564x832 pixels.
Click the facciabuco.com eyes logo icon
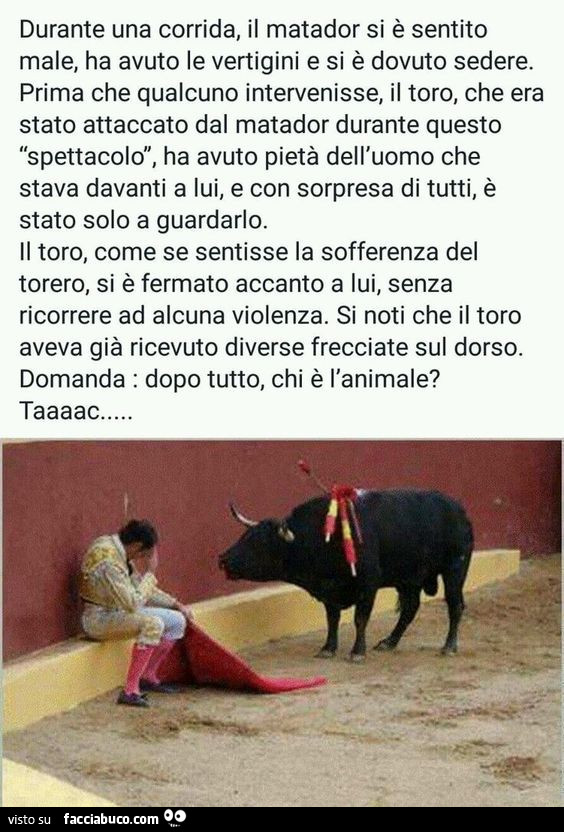pos(175,817)
